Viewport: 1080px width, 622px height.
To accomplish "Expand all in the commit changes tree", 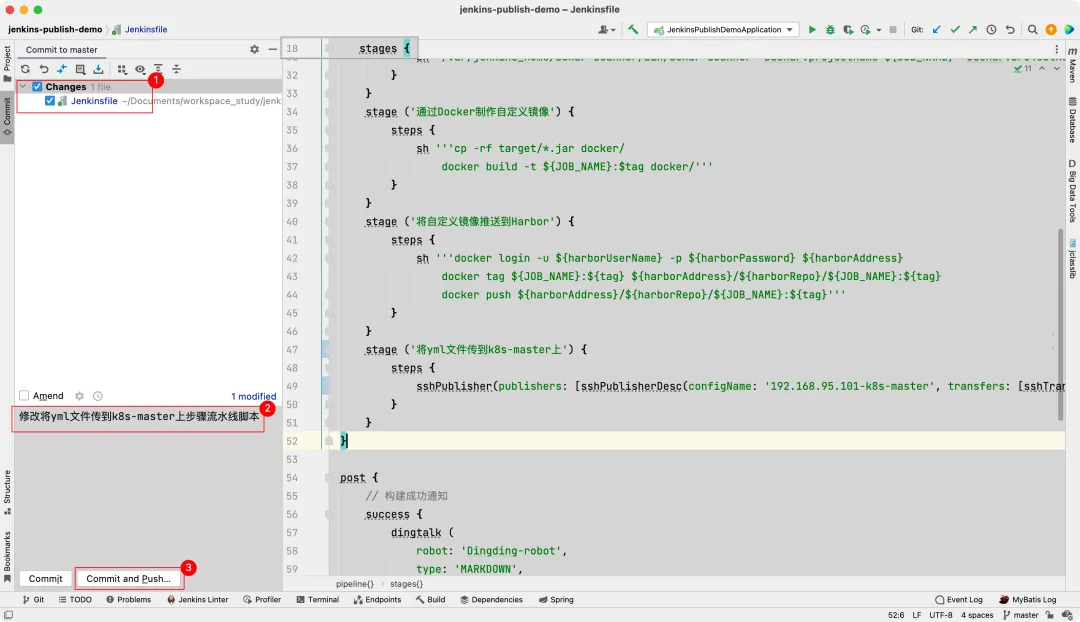I will [158, 69].
